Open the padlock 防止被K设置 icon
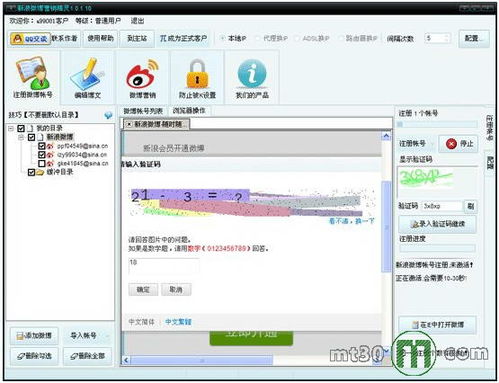The width and height of the screenshot is (499, 383). pyautogui.click(x=197, y=74)
